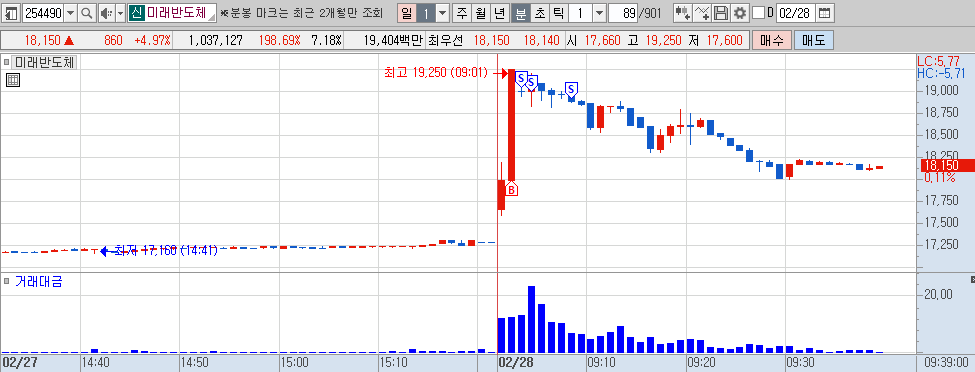Image resolution: width=975 pixels, height=372 pixels.
Task: Open the dropdown arrow next to speaker
Action: point(121,12)
